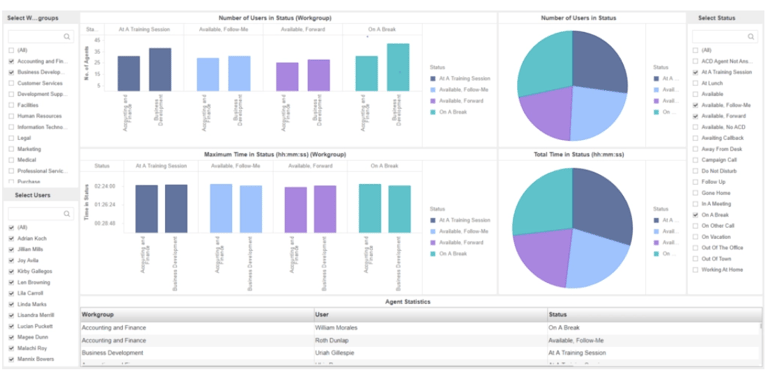Viewport: 770px width, 372px height.
Task: Uncheck user Lucian Puckett
Action: click(x=11, y=326)
